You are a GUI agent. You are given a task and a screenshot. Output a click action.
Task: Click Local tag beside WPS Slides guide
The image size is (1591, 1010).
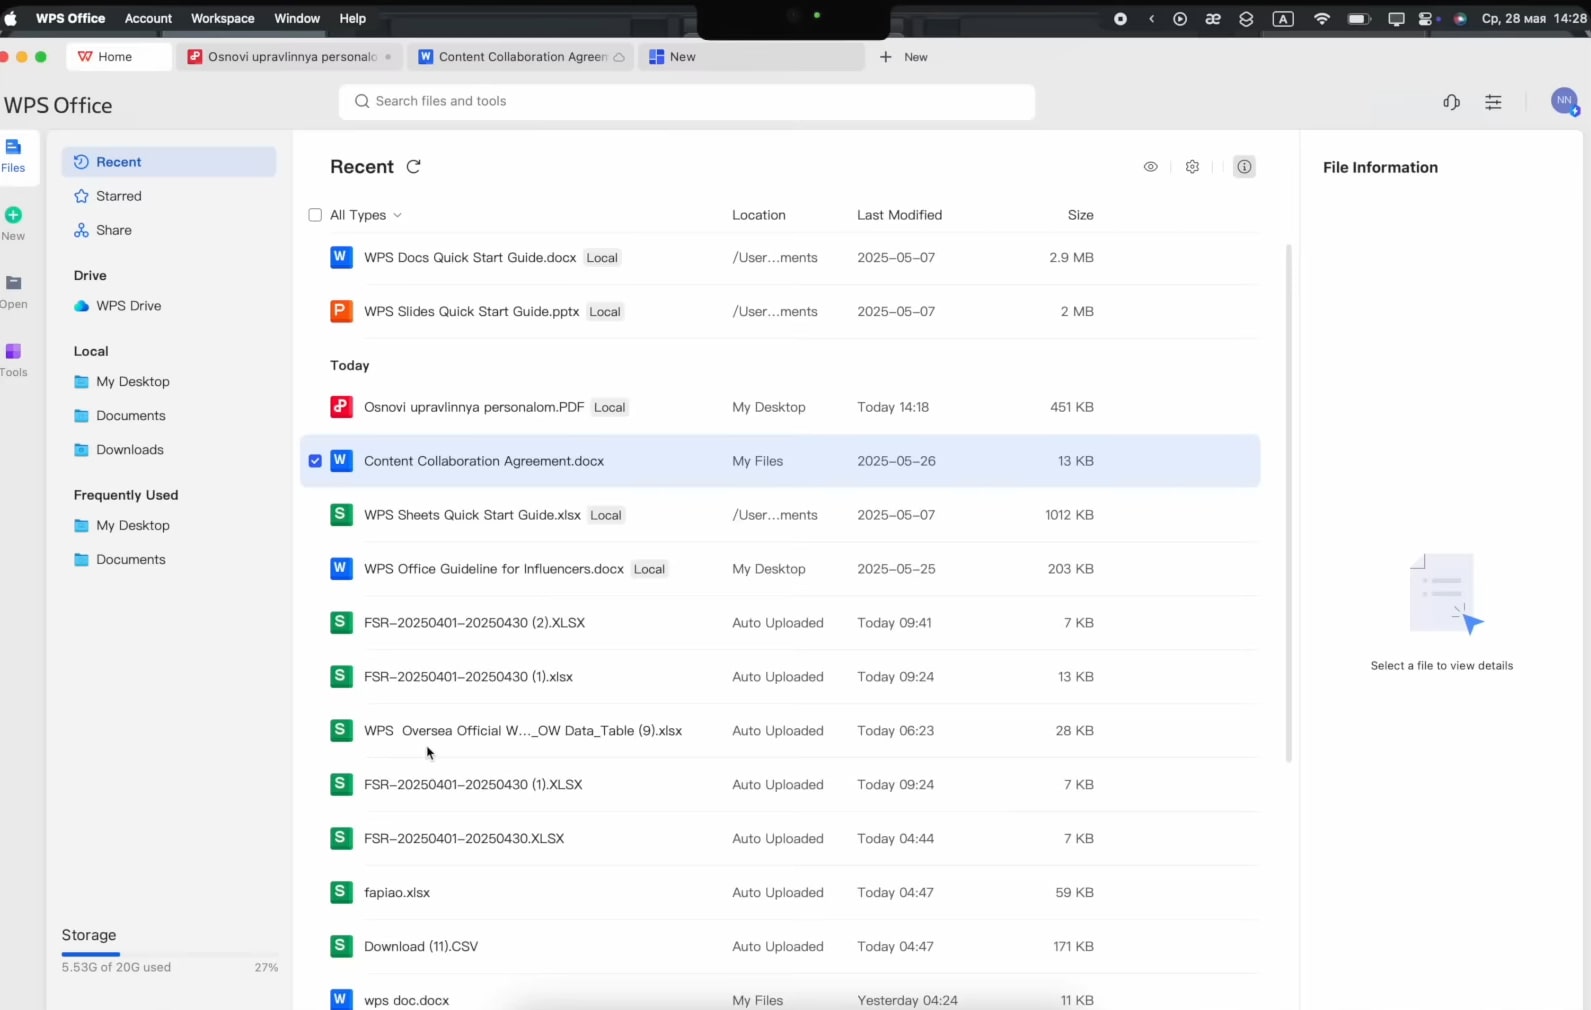[x=605, y=312]
